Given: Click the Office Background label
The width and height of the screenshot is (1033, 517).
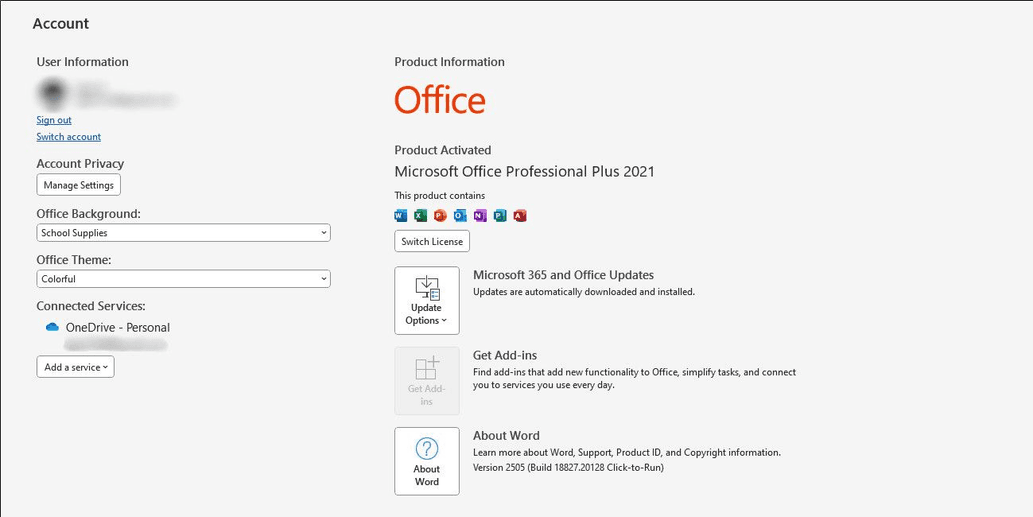Looking at the screenshot, I should coord(88,214).
